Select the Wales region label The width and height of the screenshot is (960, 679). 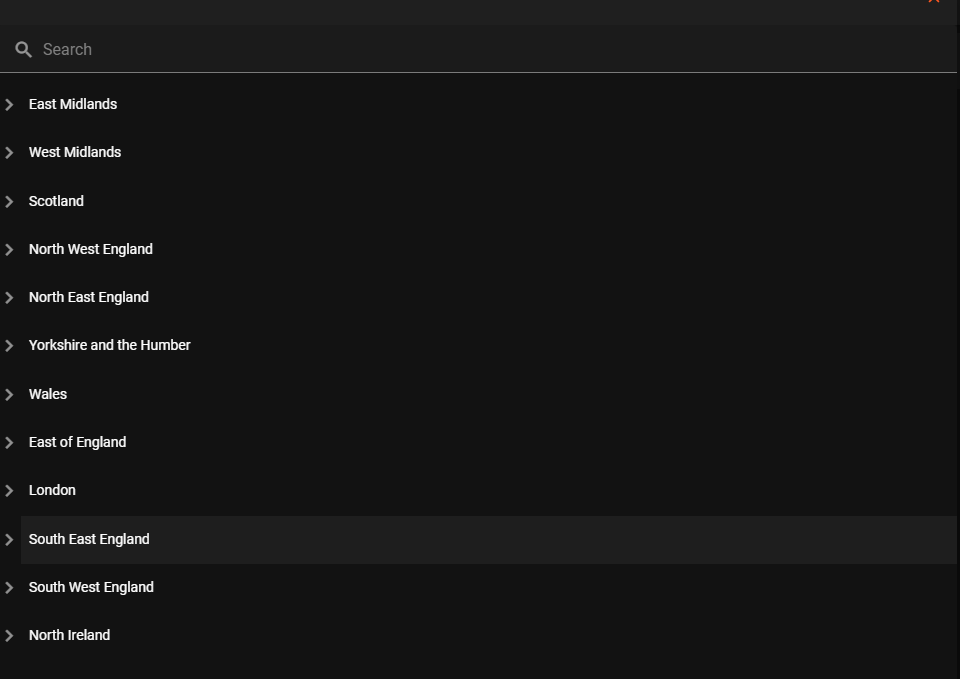point(48,394)
